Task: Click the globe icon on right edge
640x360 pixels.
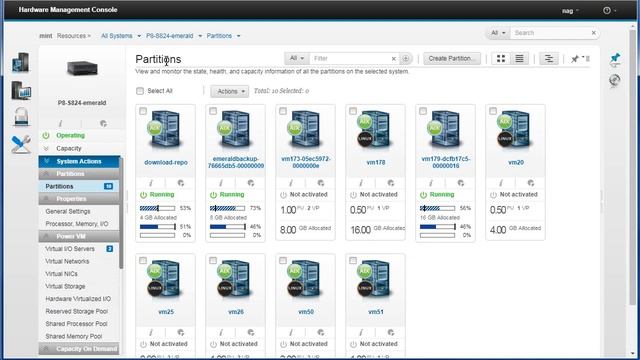Action: 615,80
